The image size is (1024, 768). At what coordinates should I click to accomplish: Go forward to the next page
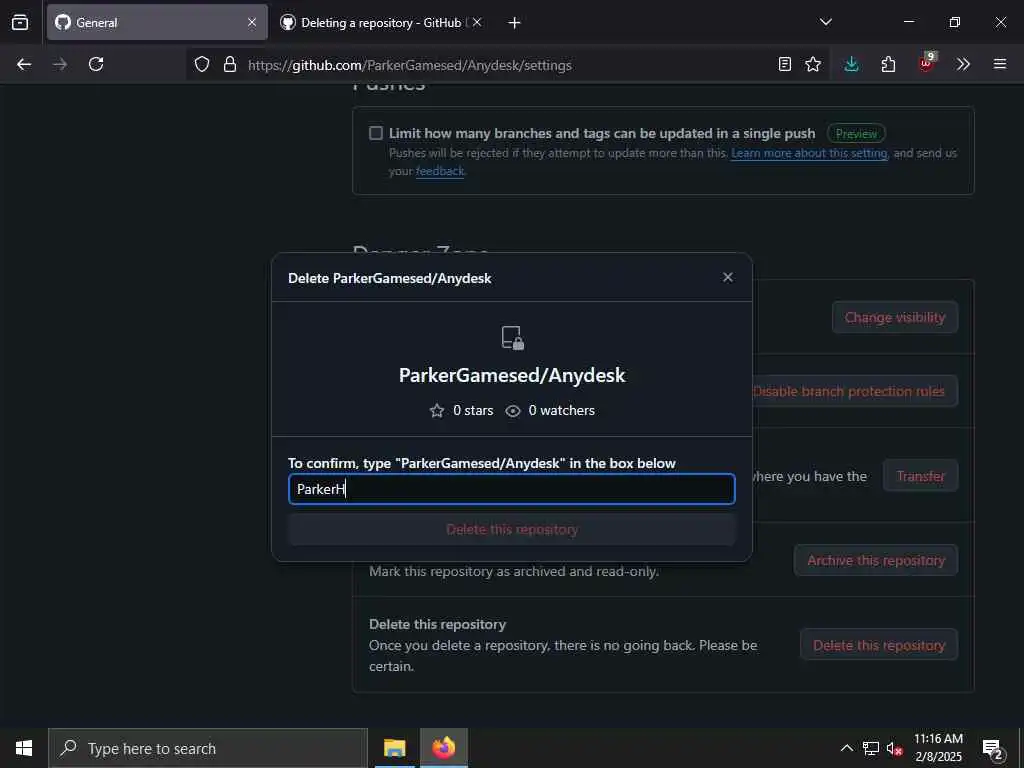(60, 64)
